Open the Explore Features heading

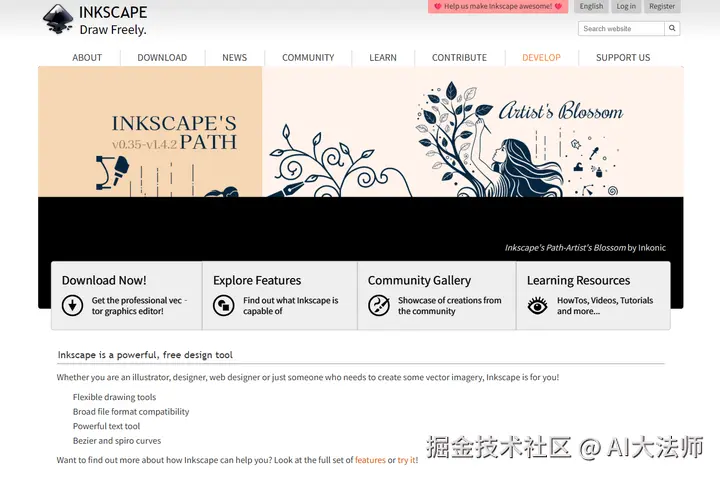pos(257,280)
